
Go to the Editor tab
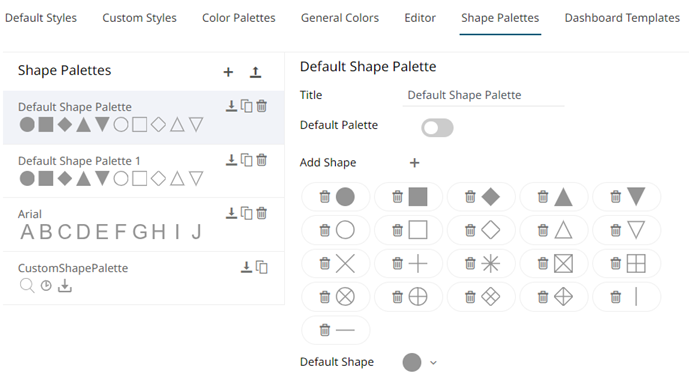click(420, 18)
